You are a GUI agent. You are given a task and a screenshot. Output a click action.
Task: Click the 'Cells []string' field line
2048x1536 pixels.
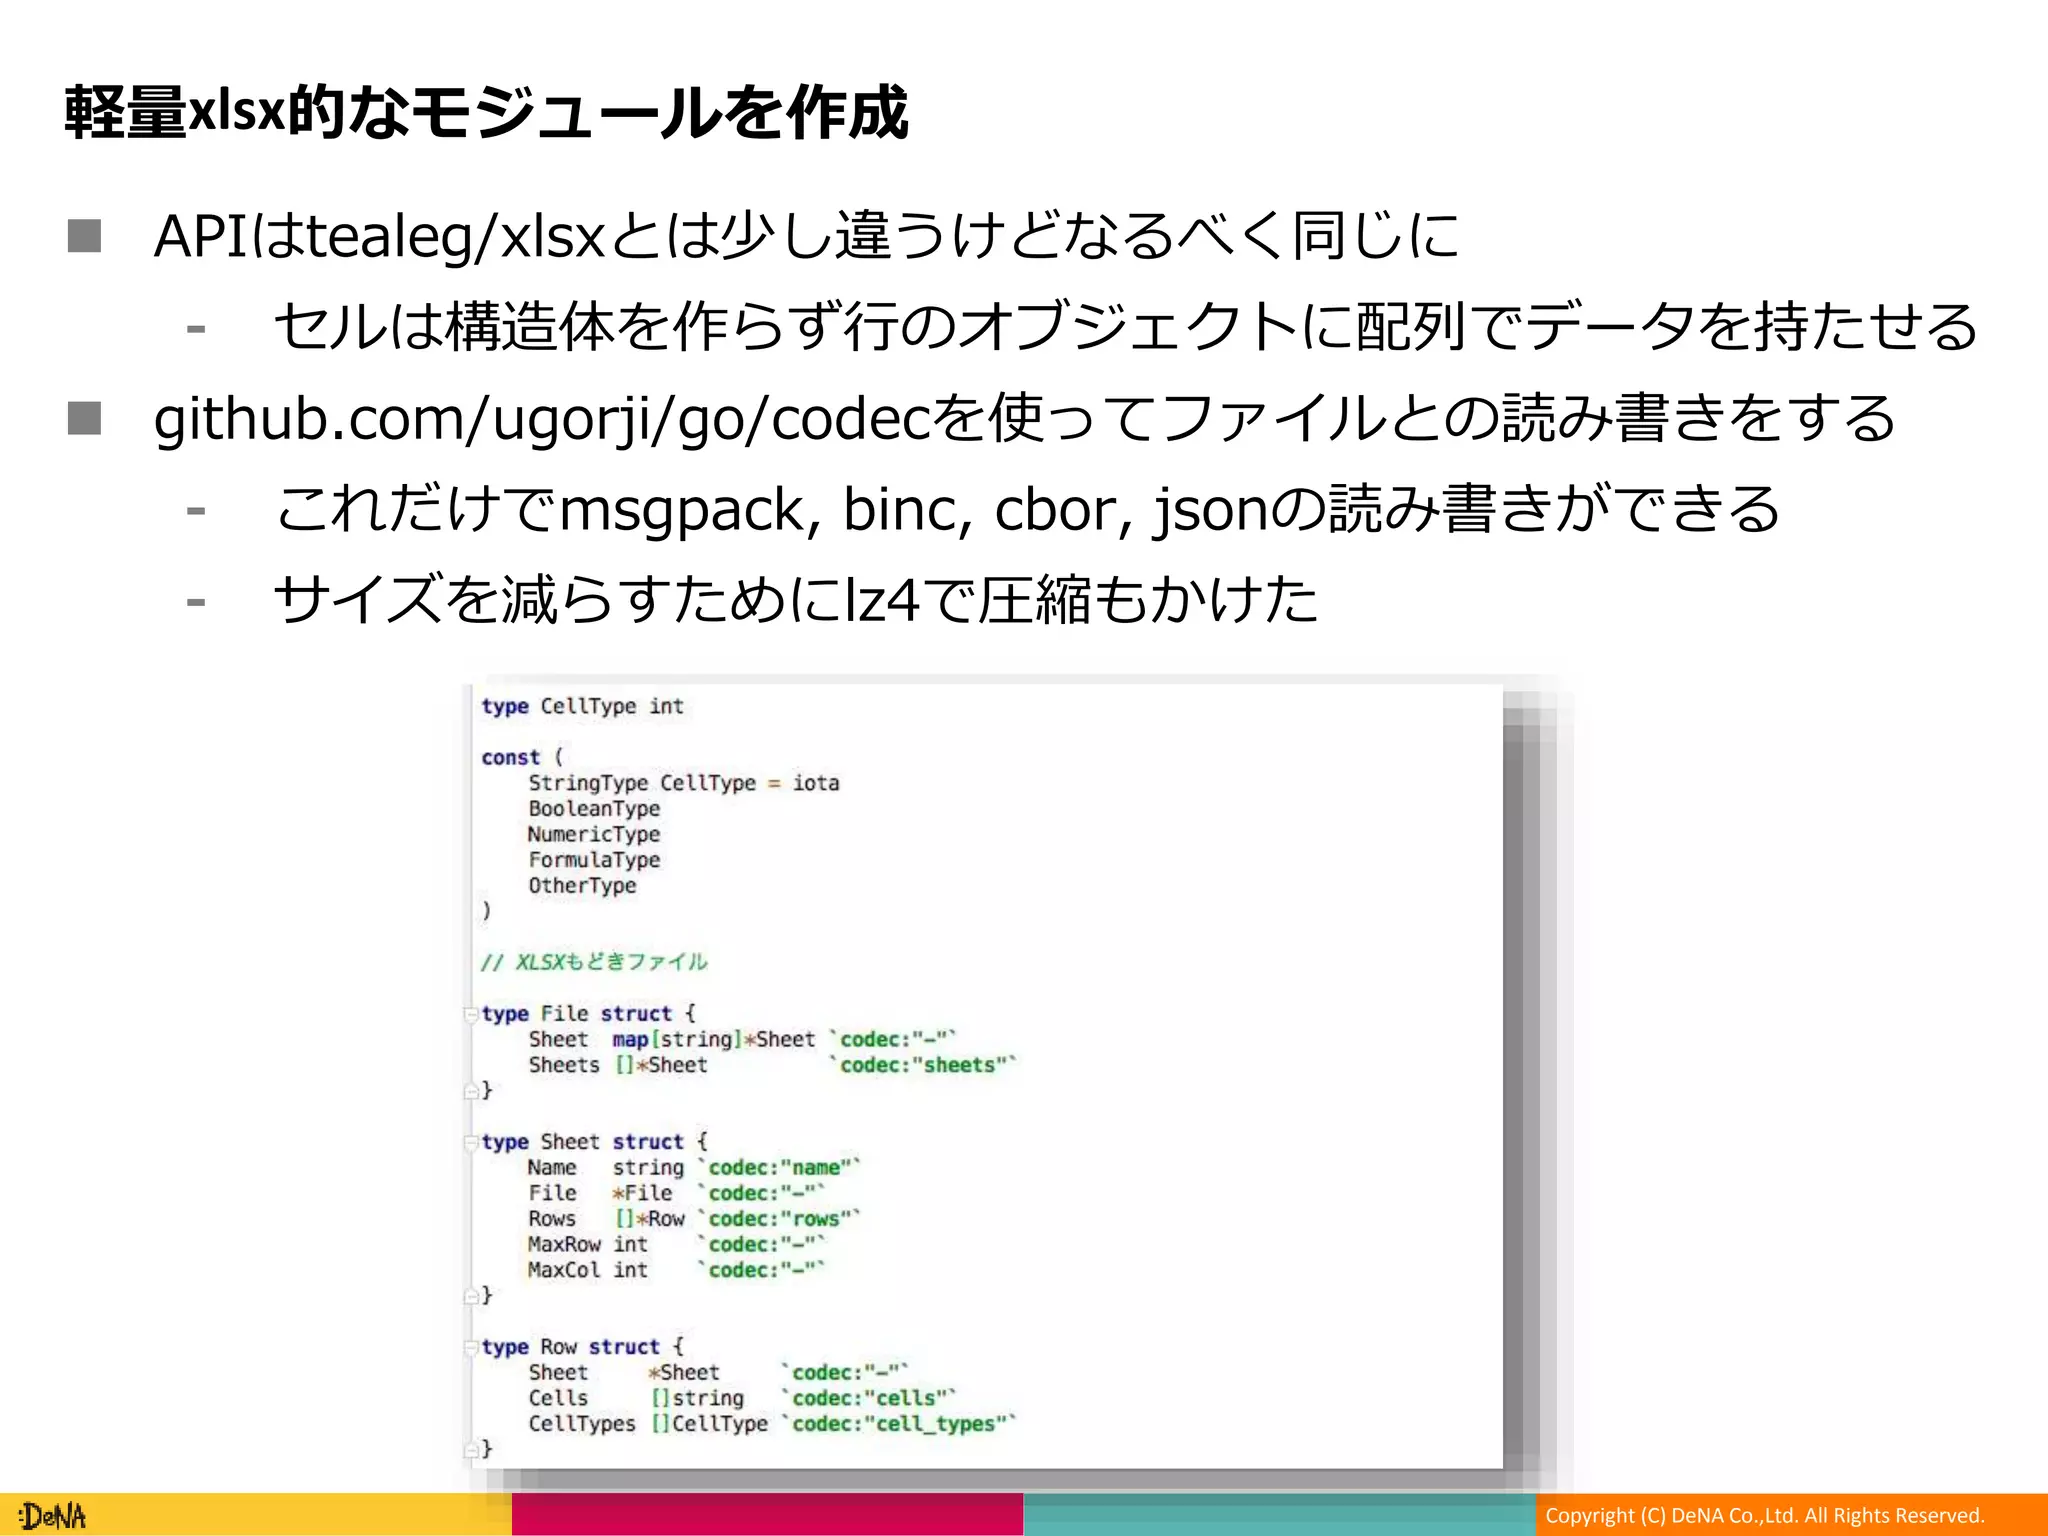742,1398
